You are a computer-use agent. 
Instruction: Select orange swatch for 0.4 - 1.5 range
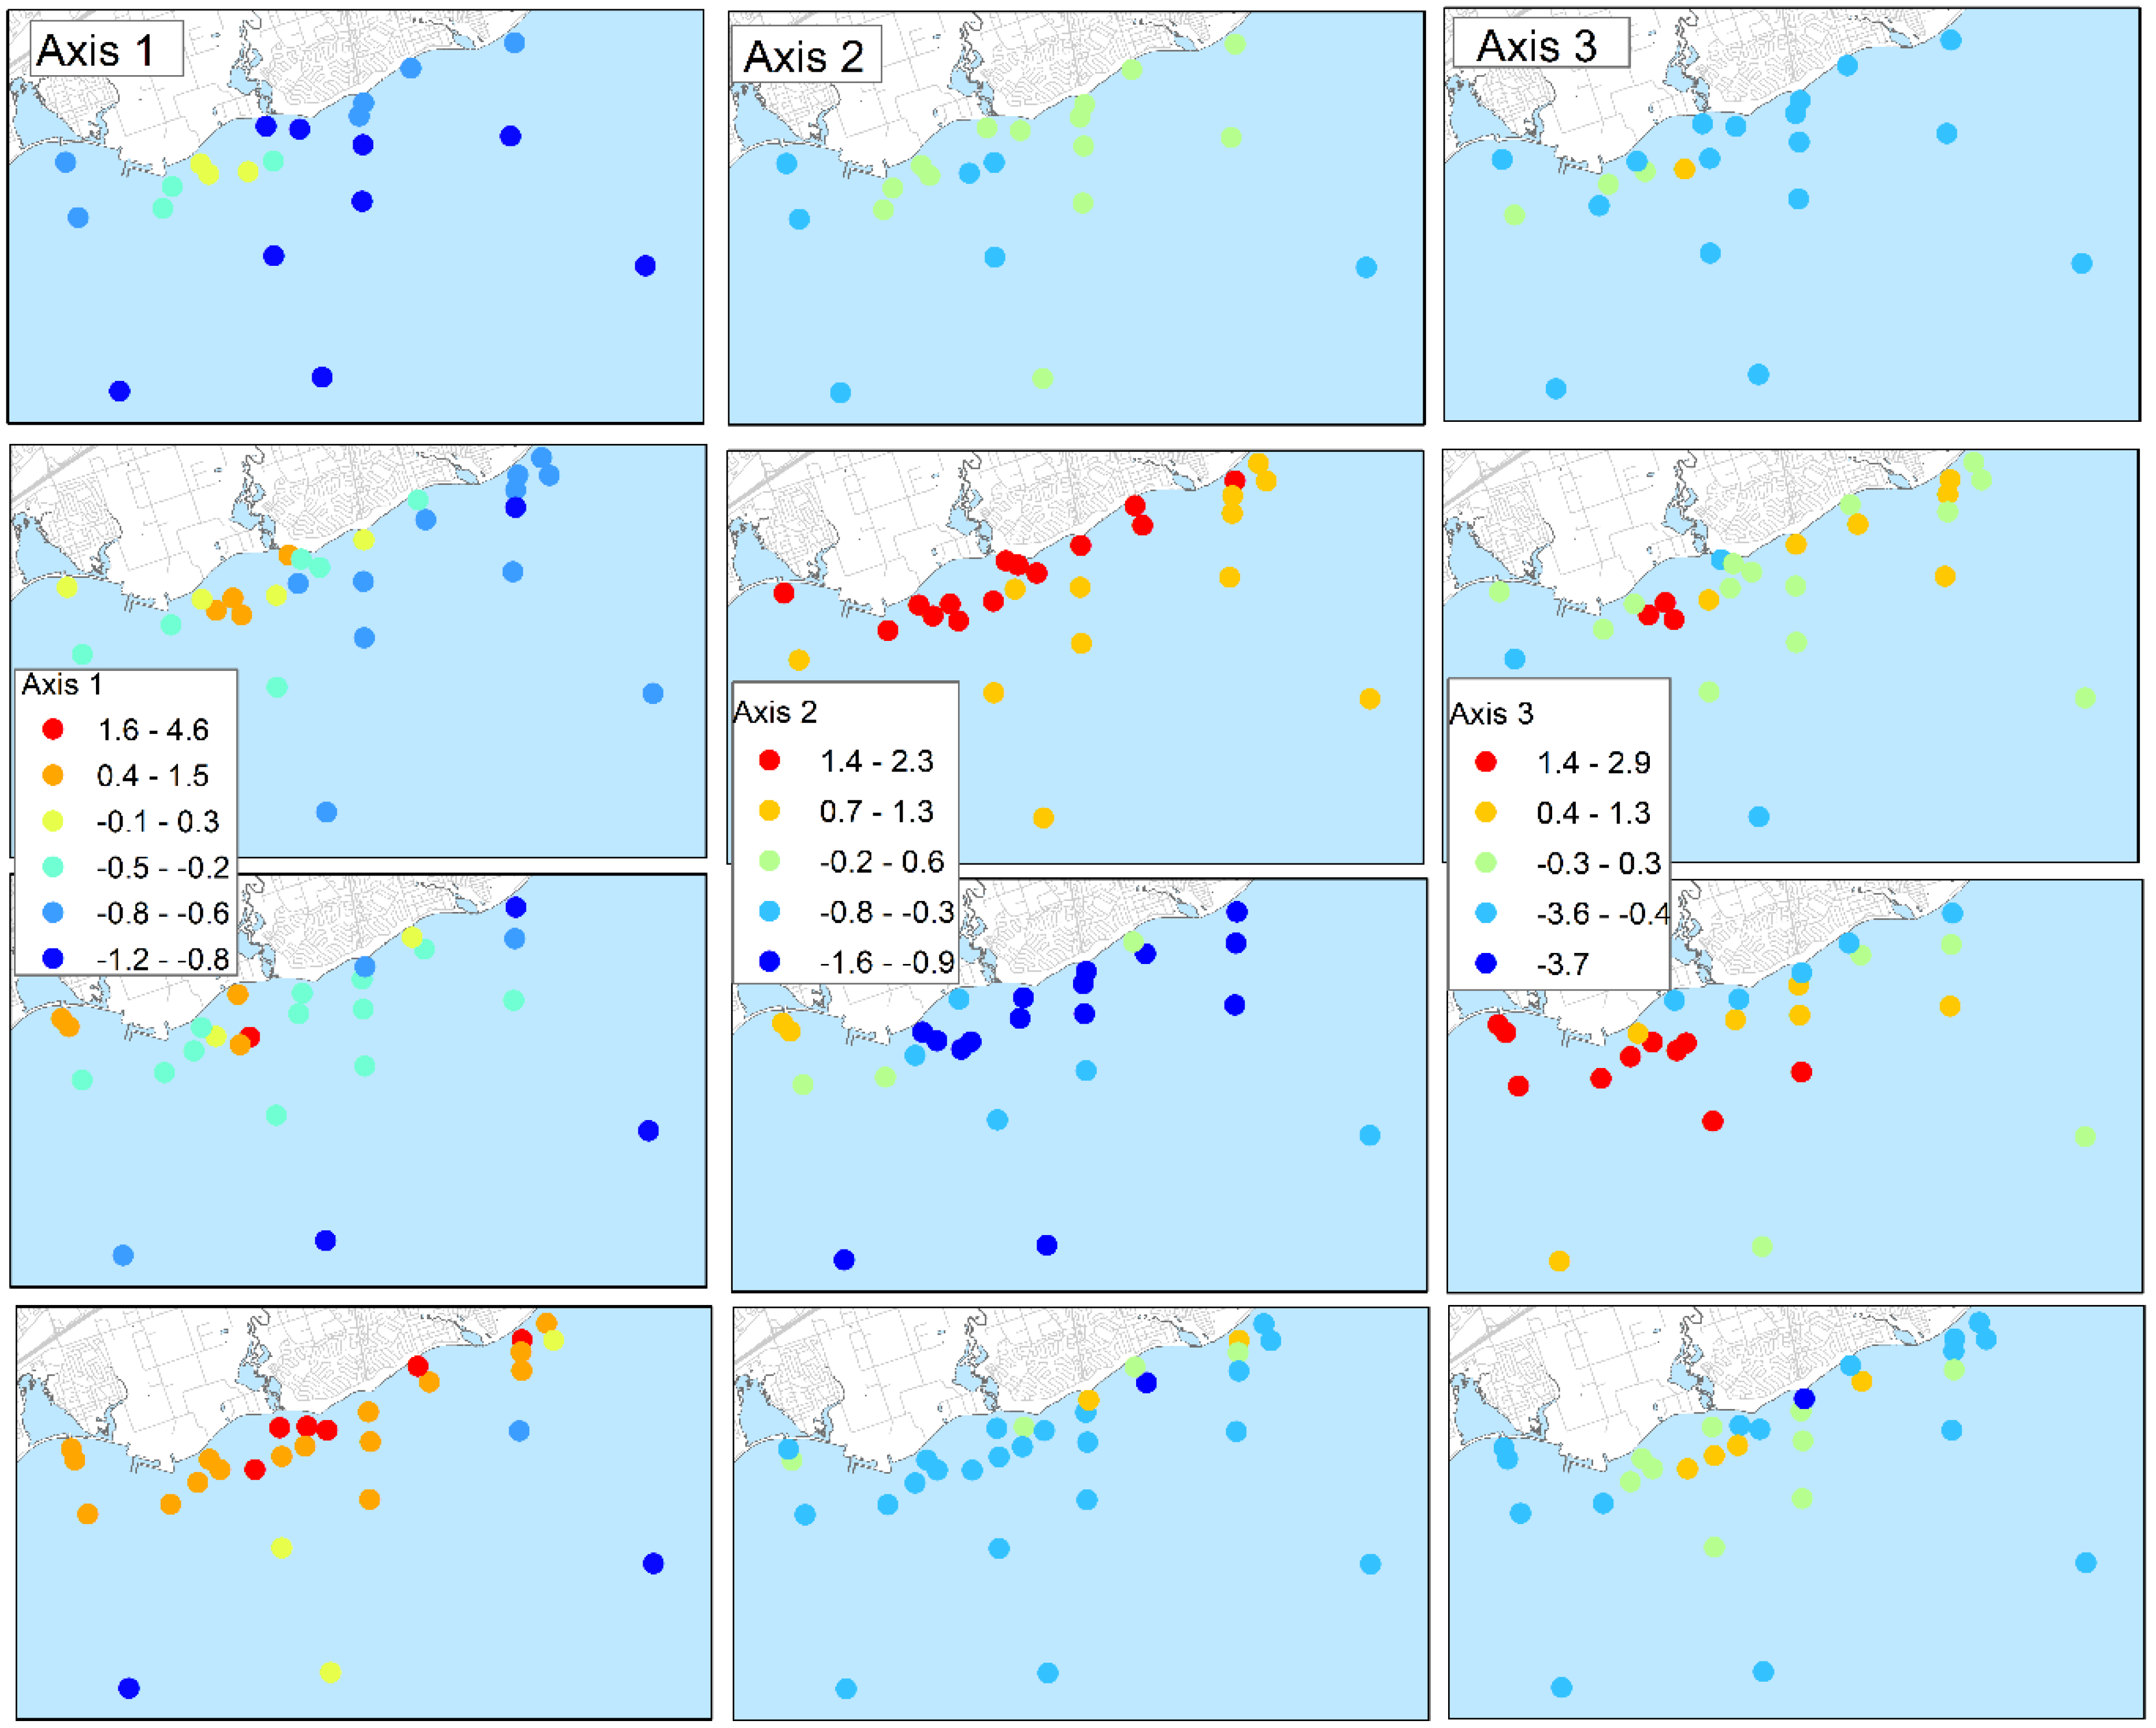pos(53,775)
